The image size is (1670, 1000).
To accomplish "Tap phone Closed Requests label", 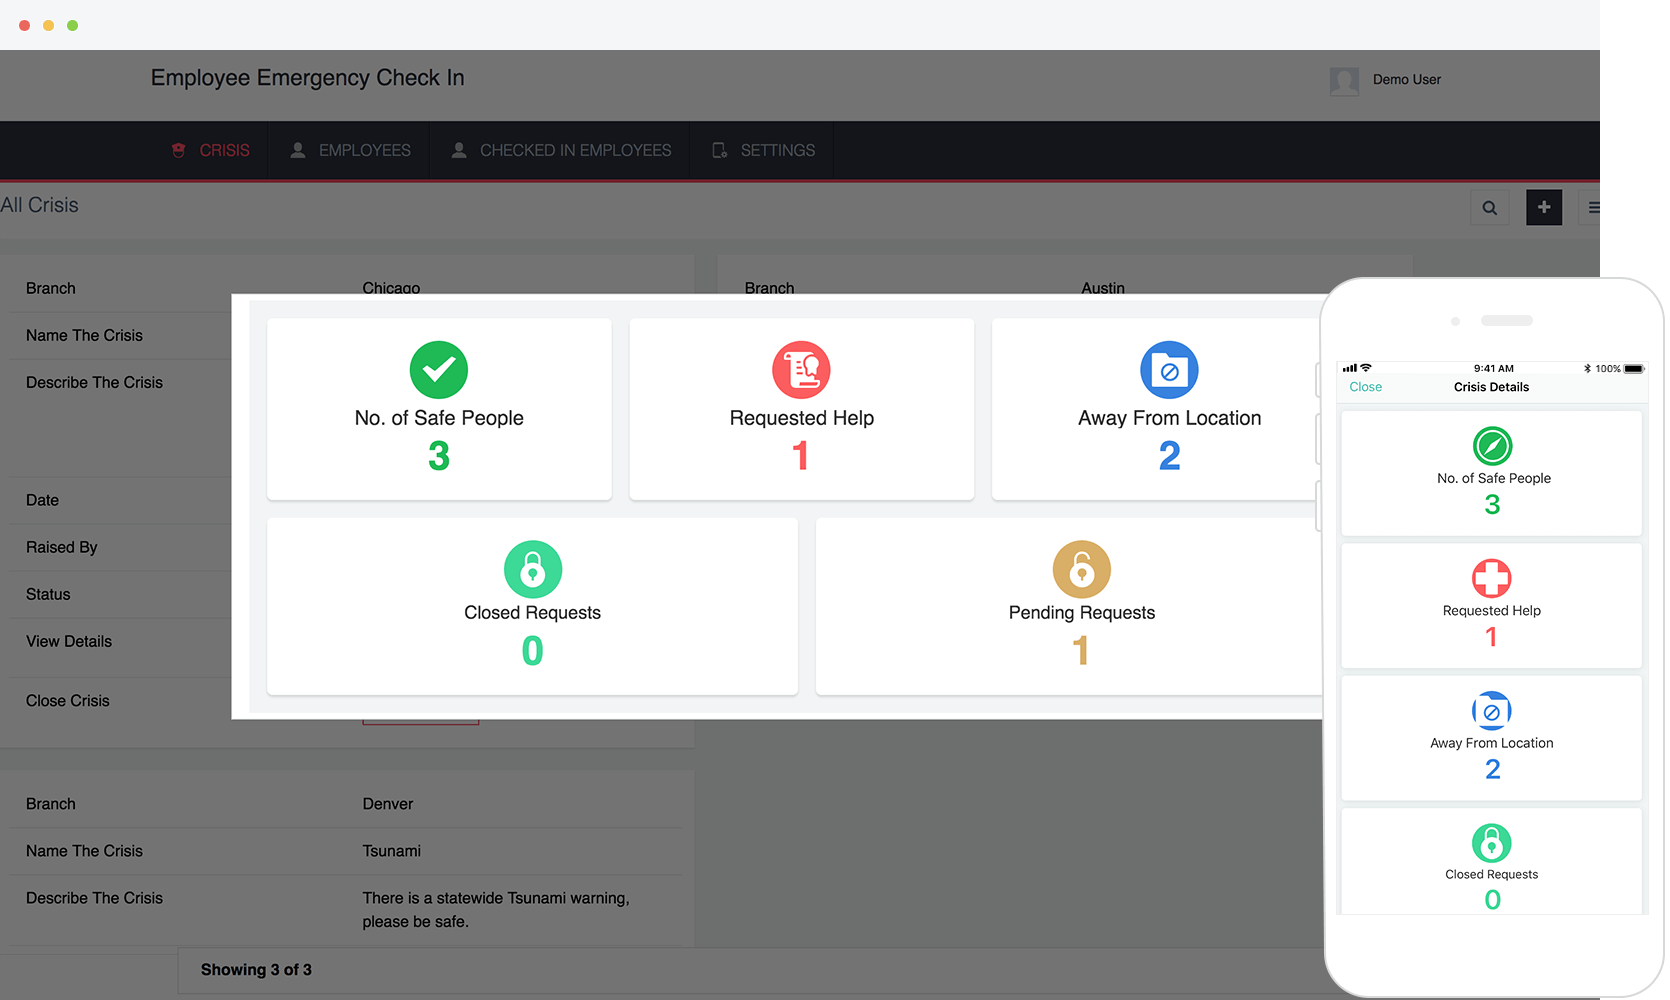I will (1492, 874).
